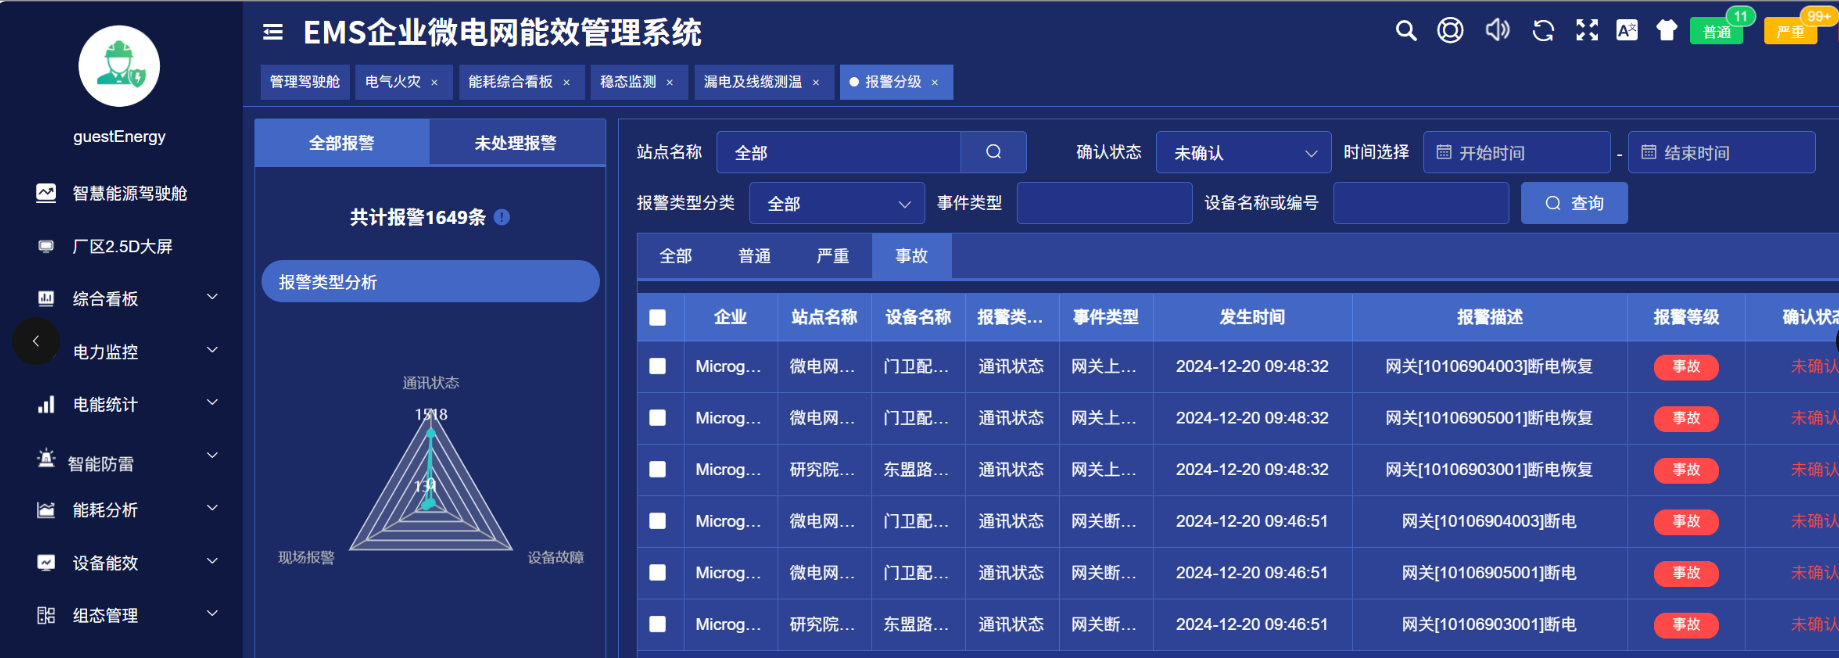Screen dimensions: 1839x658
Task: Tick checkbox for 网关[10106904003]断电恢复 row
Action: pyautogui.click(x=657, y=366)
